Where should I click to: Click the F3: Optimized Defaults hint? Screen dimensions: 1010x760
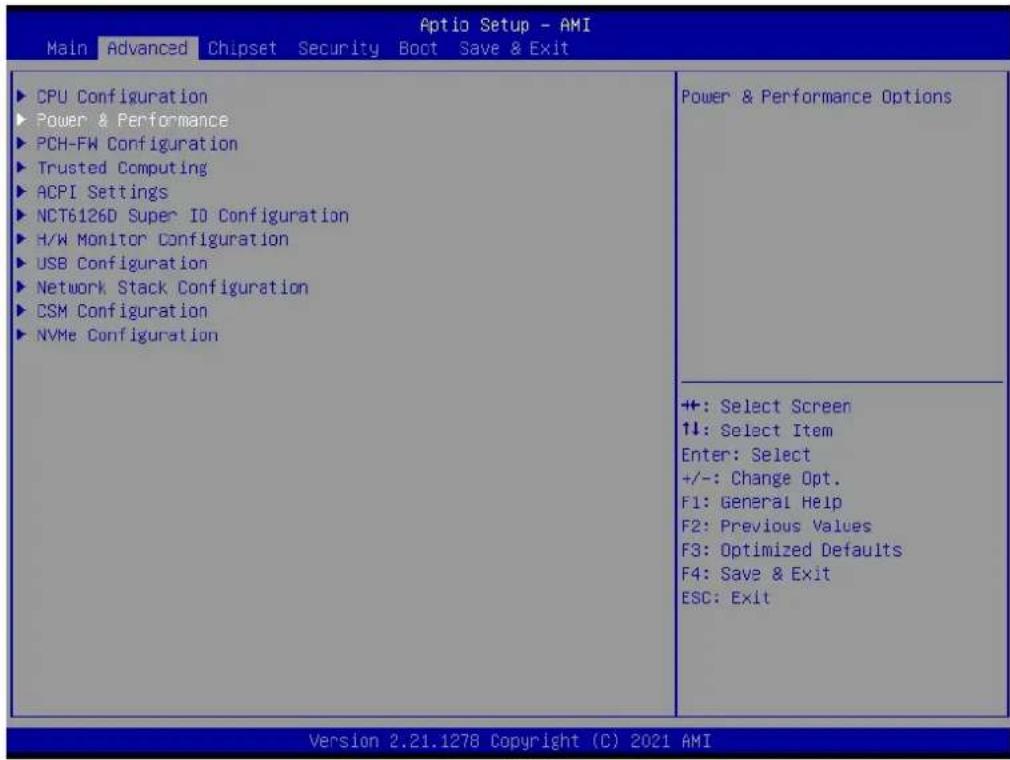(792, 550)
